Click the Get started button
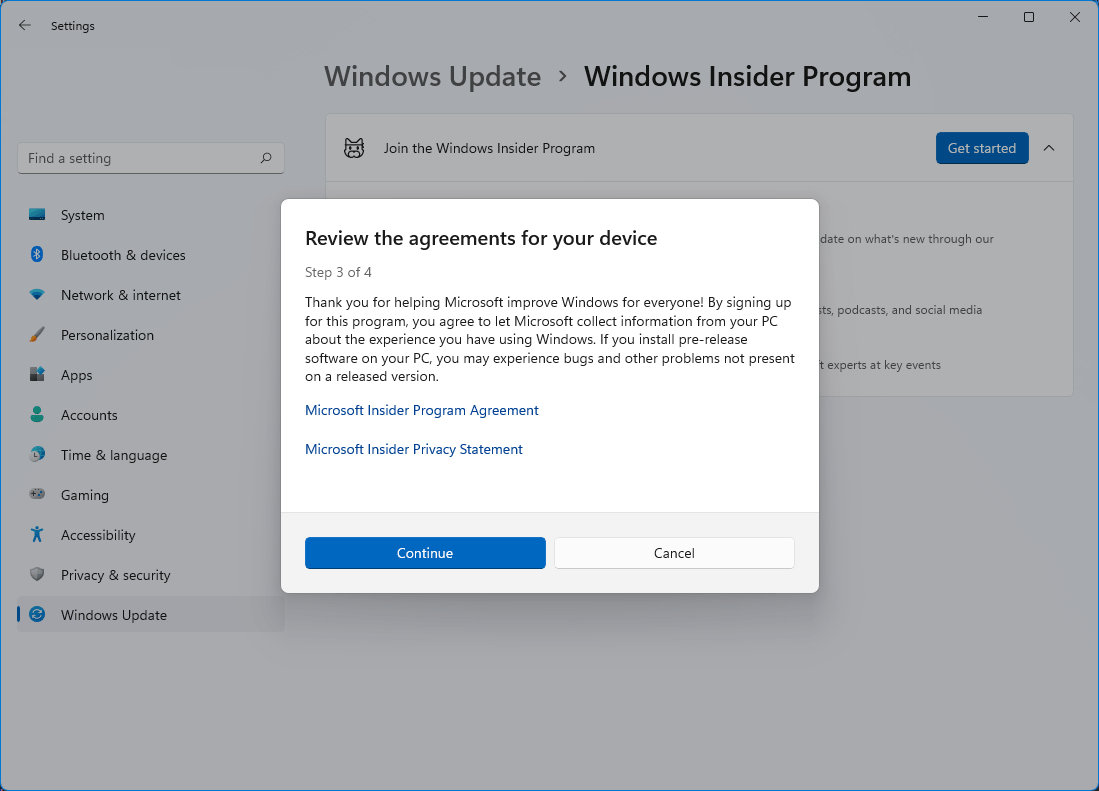Screen dimensions: 1099x791 tap(981, 148)
